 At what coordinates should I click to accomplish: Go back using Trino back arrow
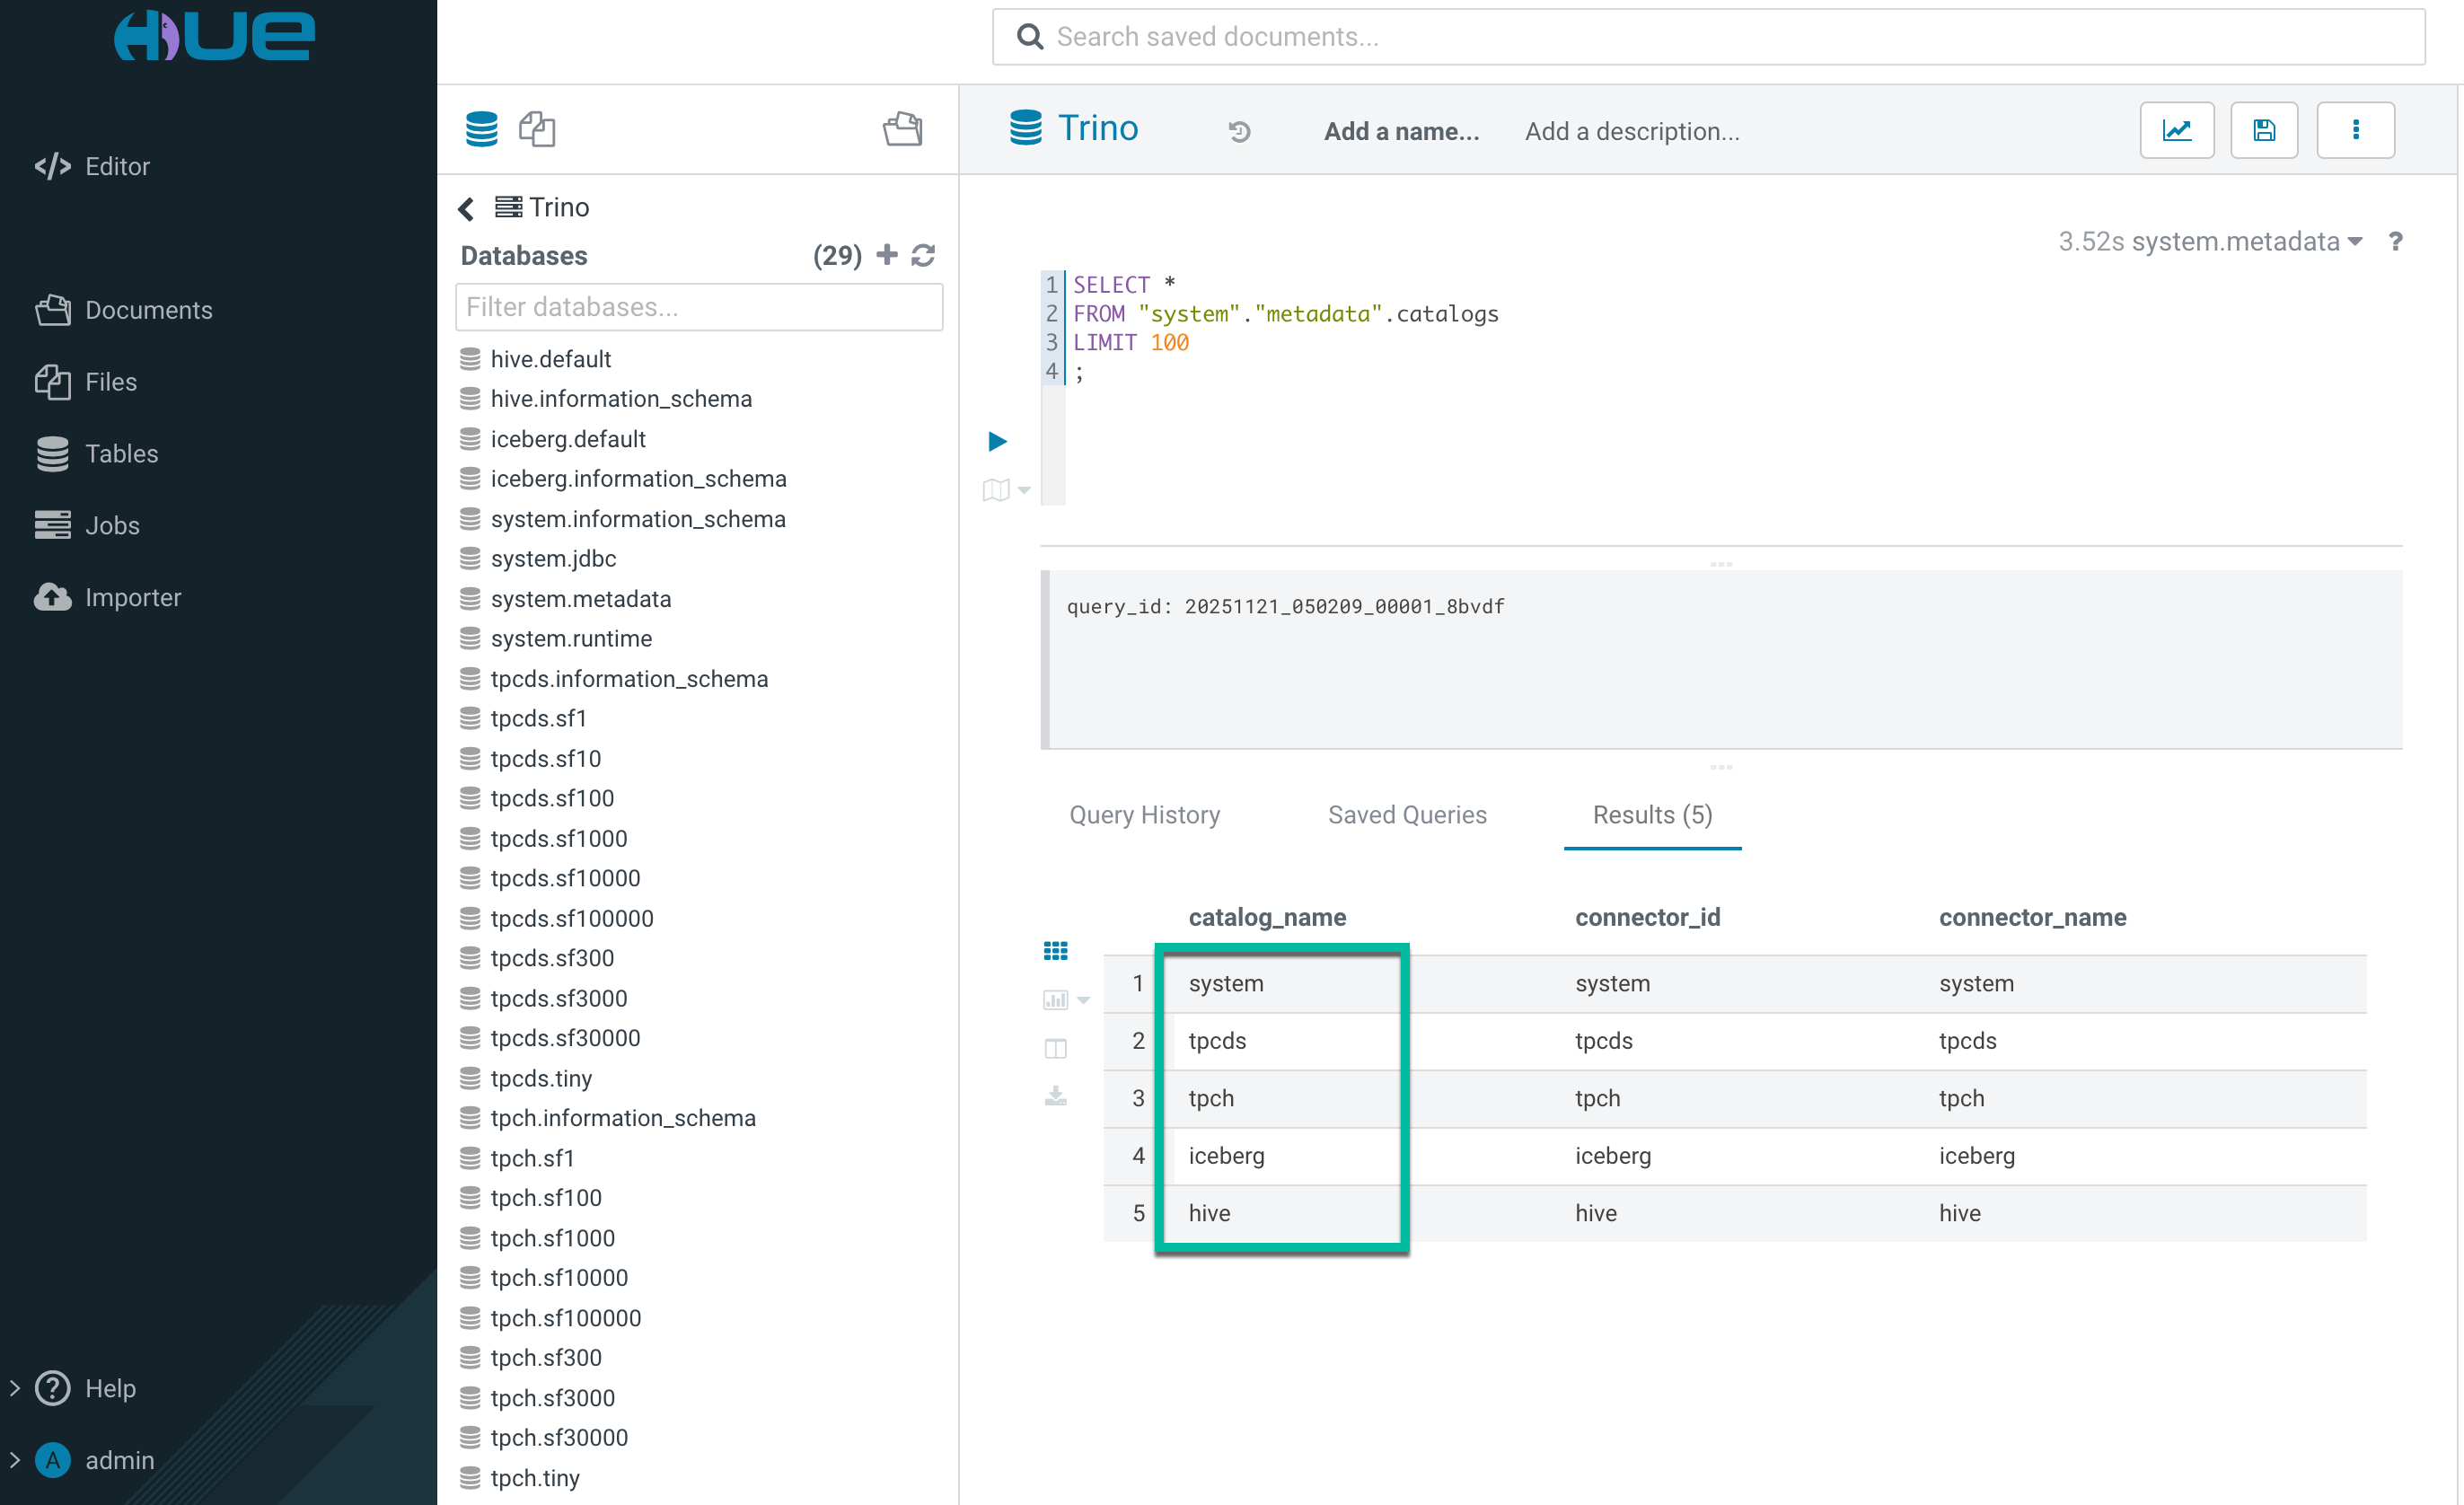pyautogui.click(x=466, y=208)
